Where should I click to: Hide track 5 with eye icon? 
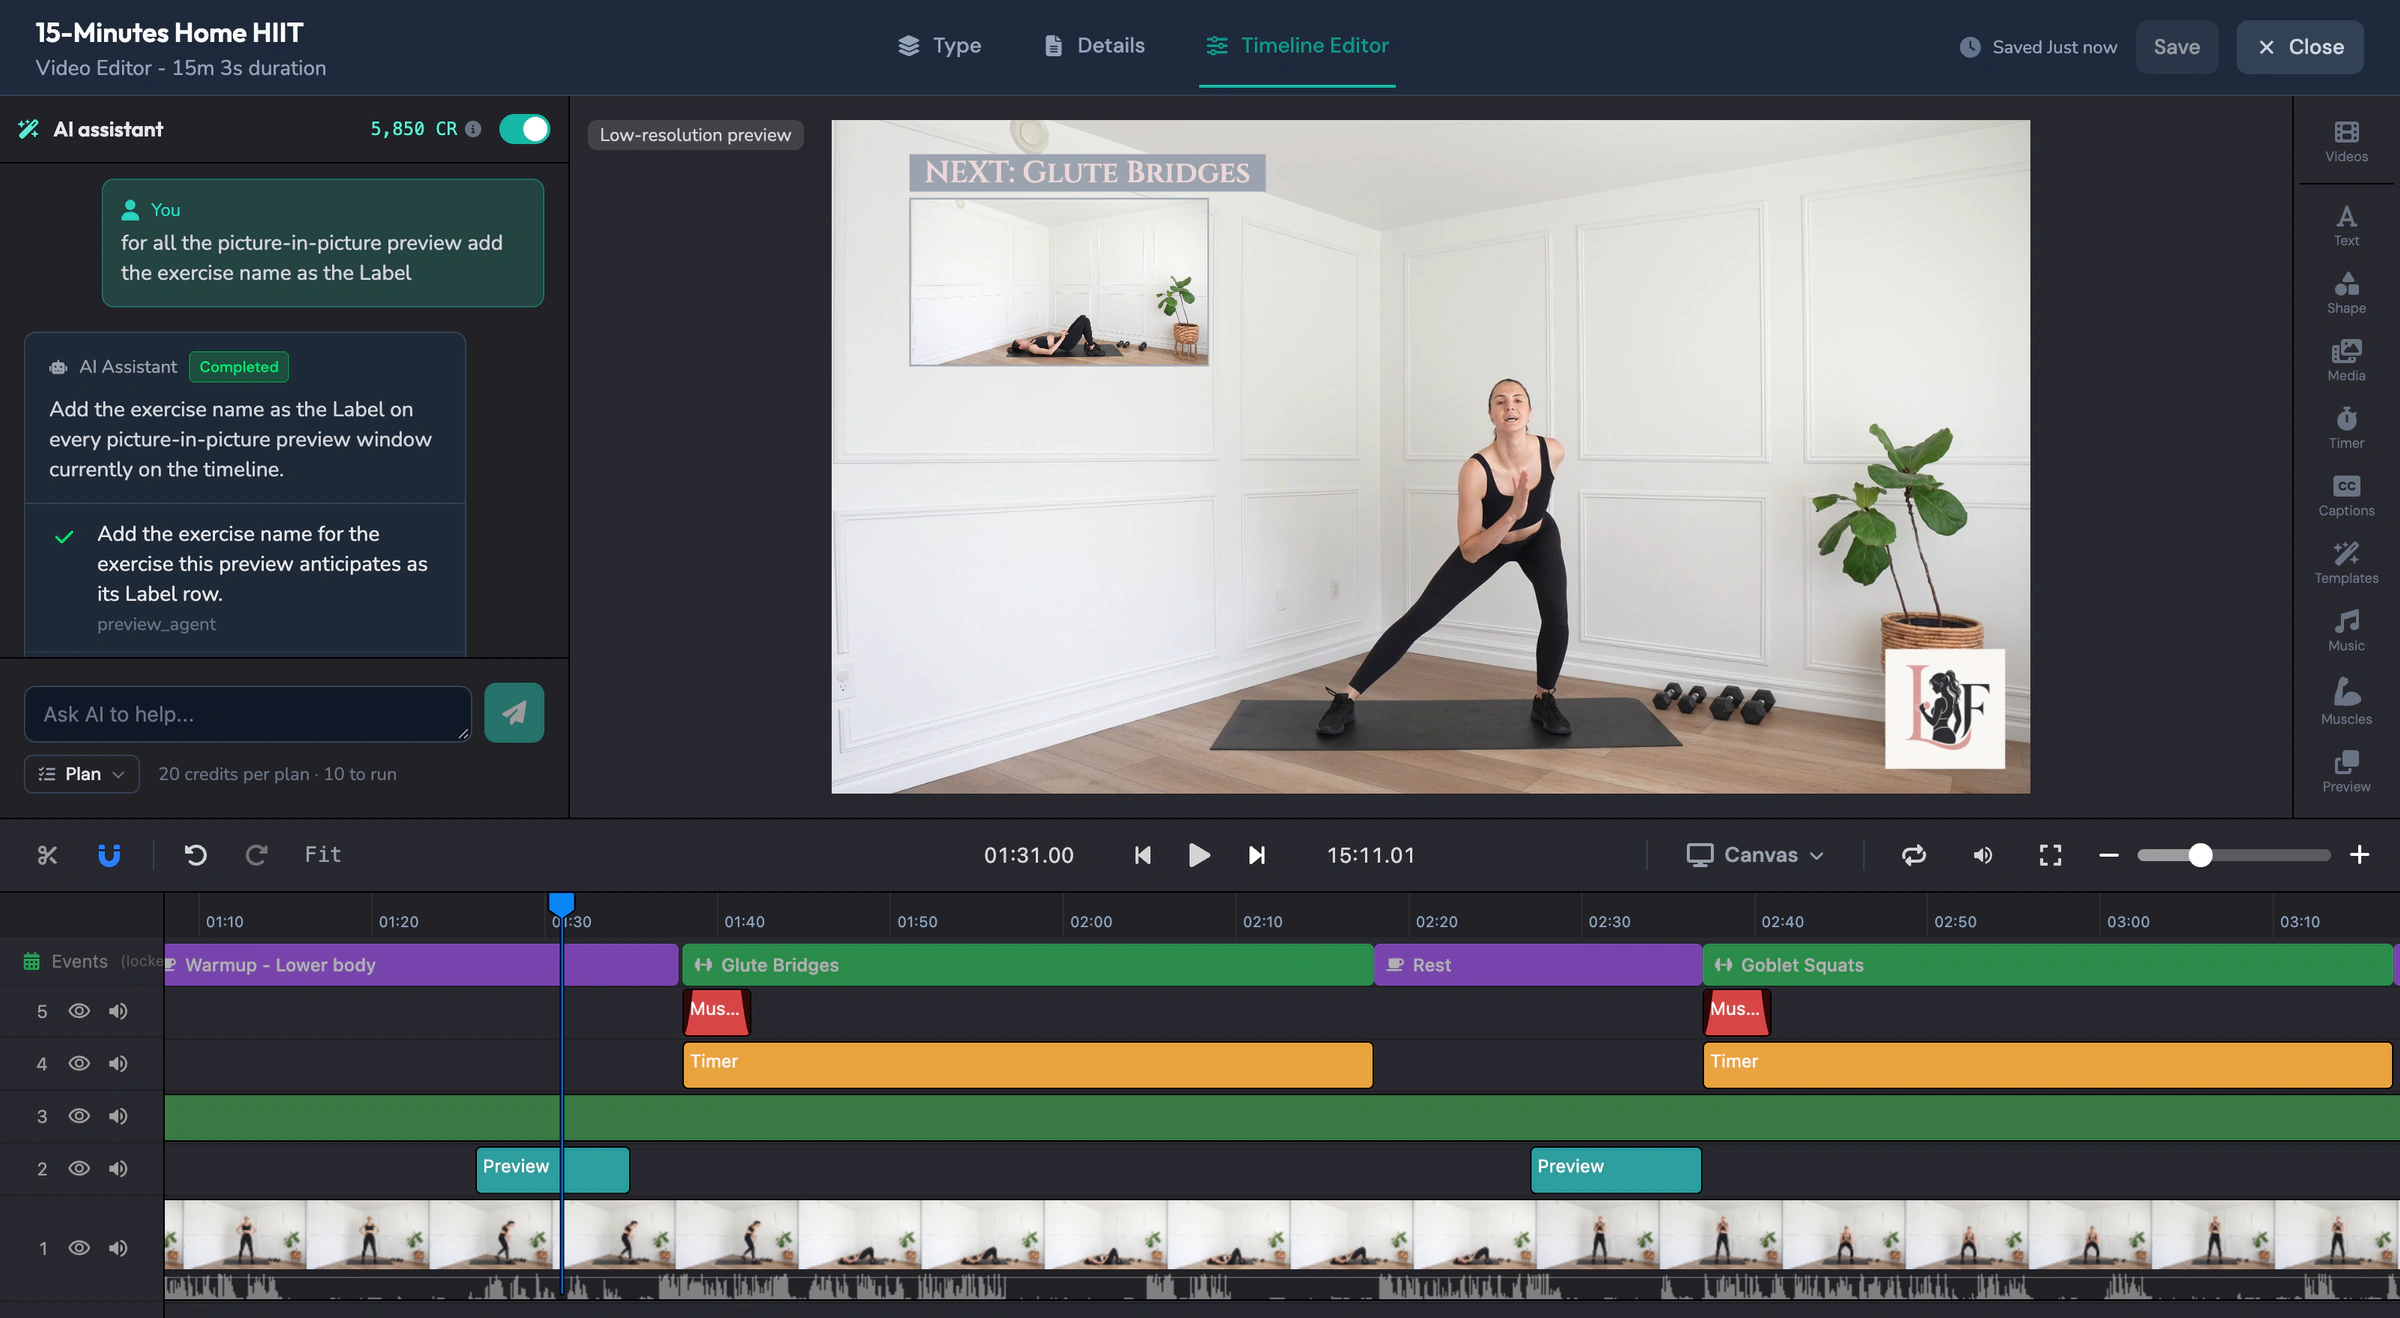coord(79,1011)
